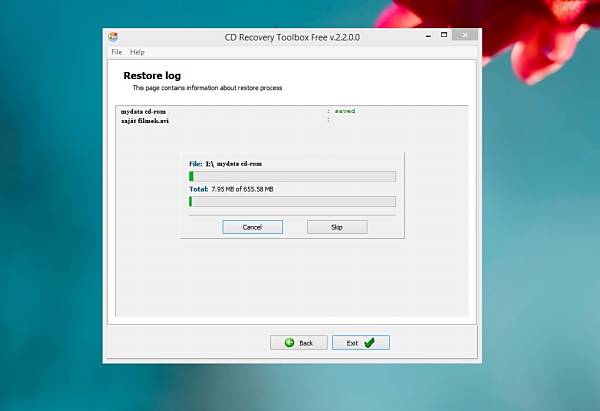Select the 'filmek.avi' log entry
The width and height of the screenshot is (600, 411).
[x=145, y=121]
